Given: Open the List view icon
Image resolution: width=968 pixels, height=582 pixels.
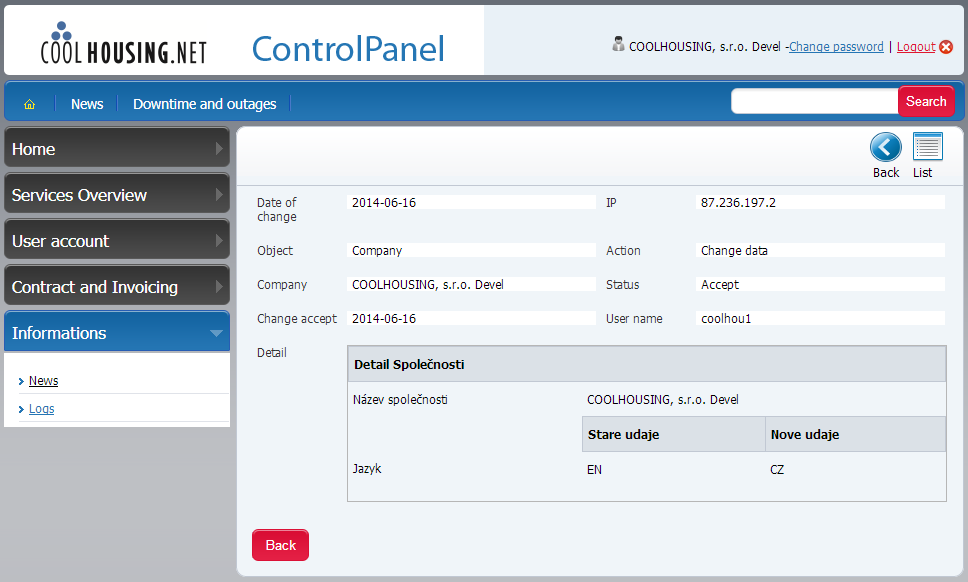Looking at the screenshot, I should pos(927,147).
